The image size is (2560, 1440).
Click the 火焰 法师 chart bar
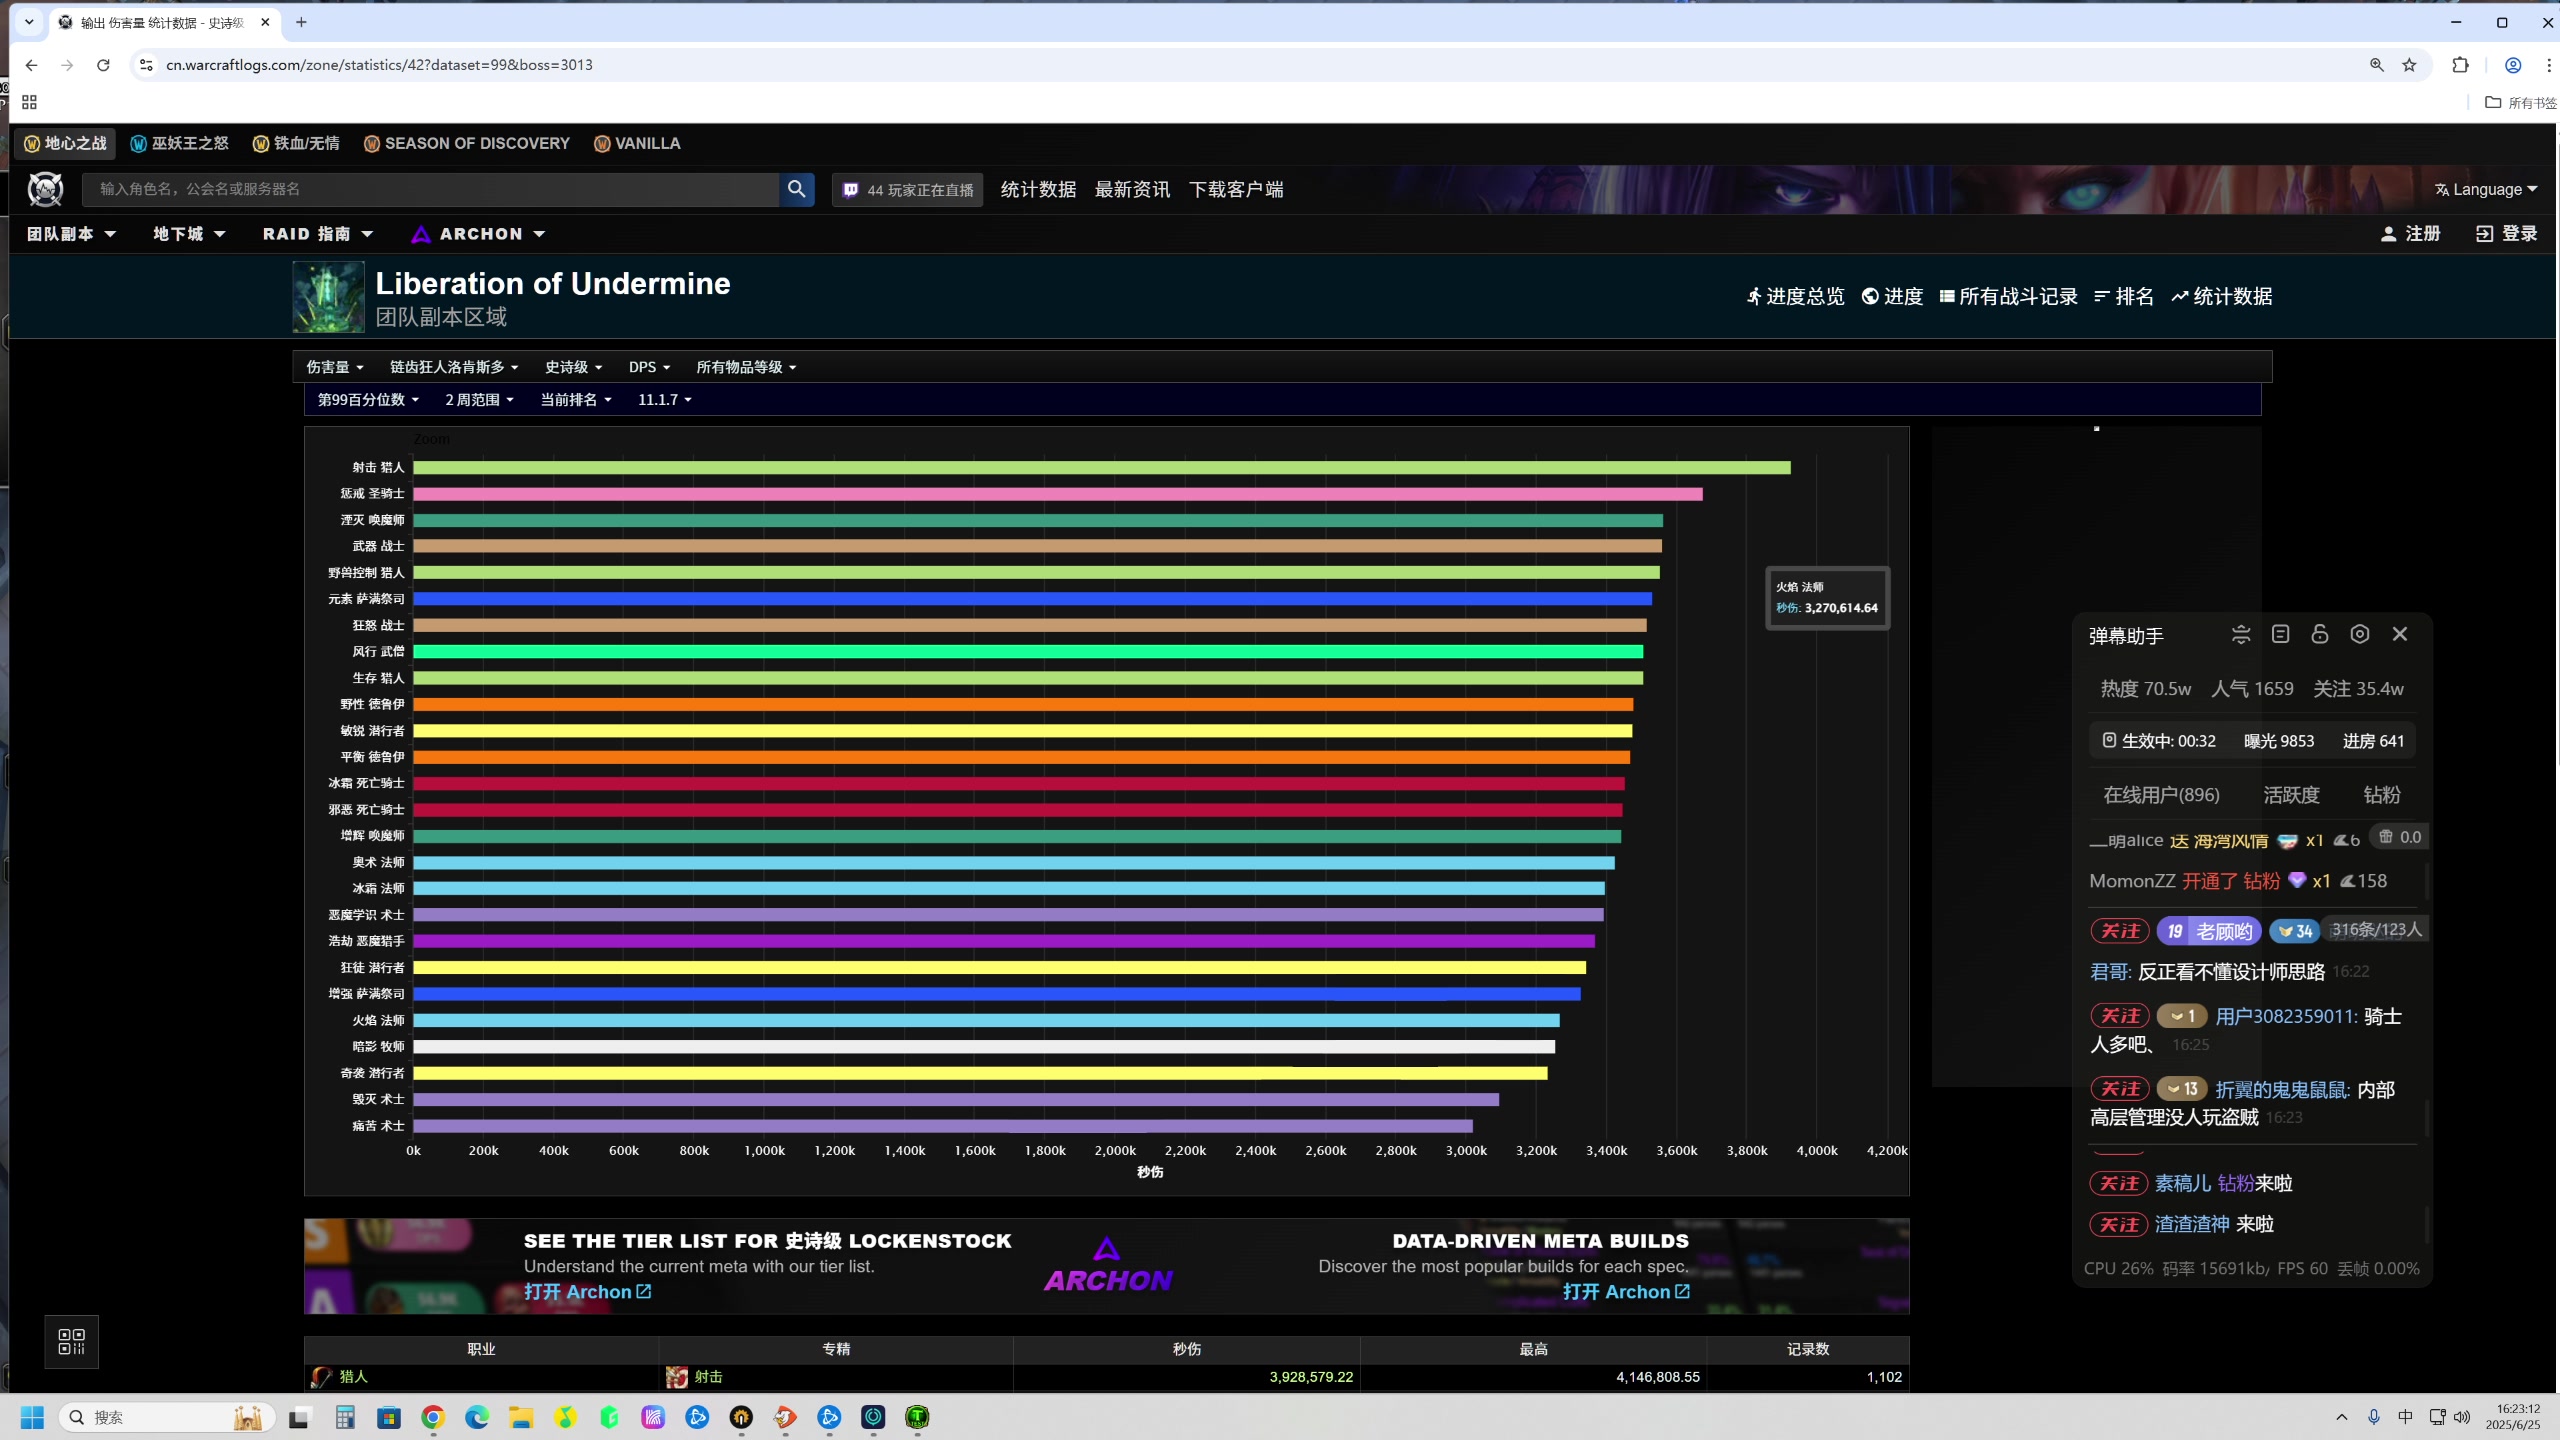coord(986,1020)
